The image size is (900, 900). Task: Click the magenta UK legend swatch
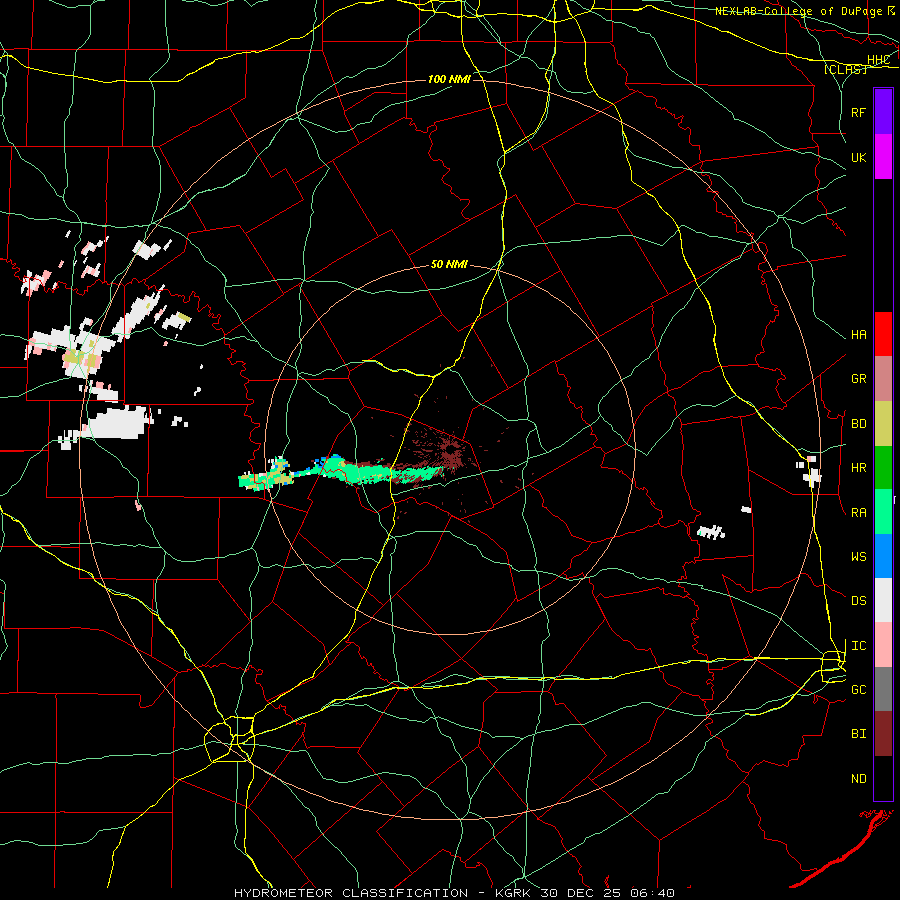click(883, 157)
